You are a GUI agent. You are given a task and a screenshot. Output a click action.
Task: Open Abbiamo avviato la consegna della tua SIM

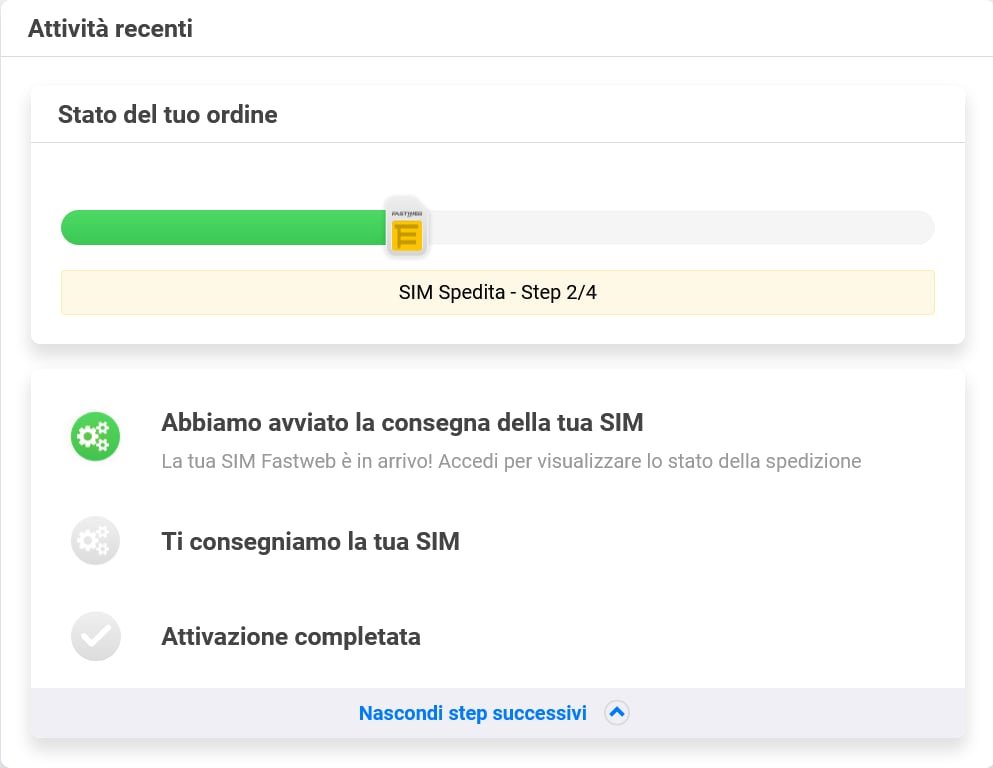tap(402, 422)
